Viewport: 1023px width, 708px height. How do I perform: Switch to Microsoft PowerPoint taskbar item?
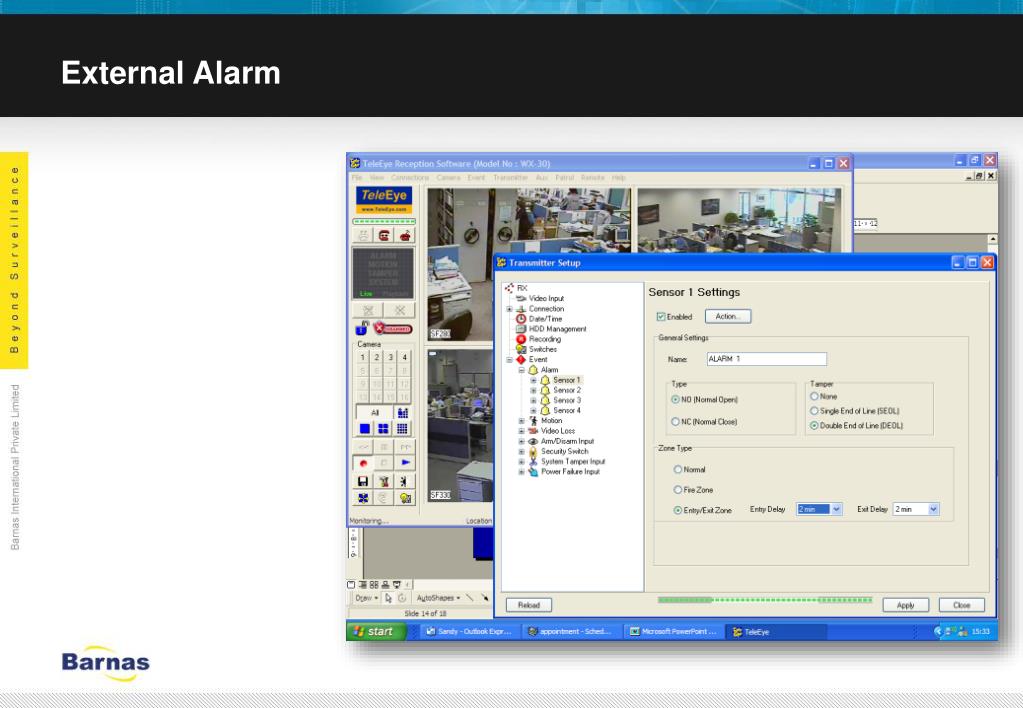(673, 632)
